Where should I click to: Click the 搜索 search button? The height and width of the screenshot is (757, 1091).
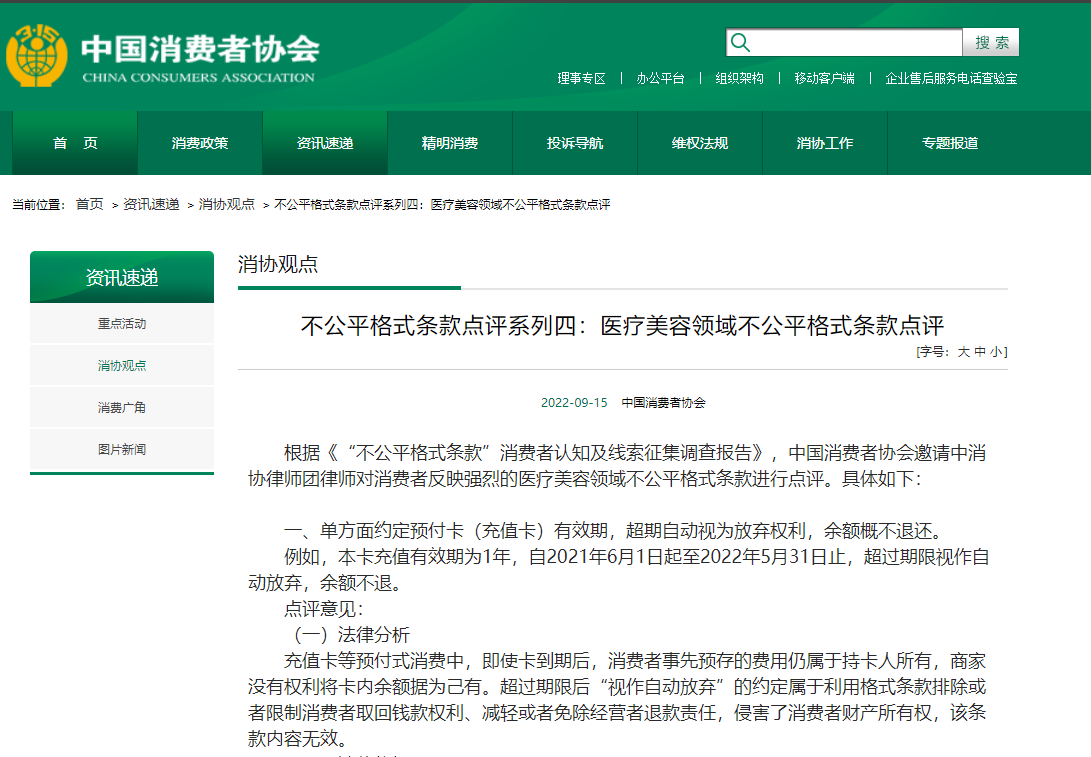991,42
